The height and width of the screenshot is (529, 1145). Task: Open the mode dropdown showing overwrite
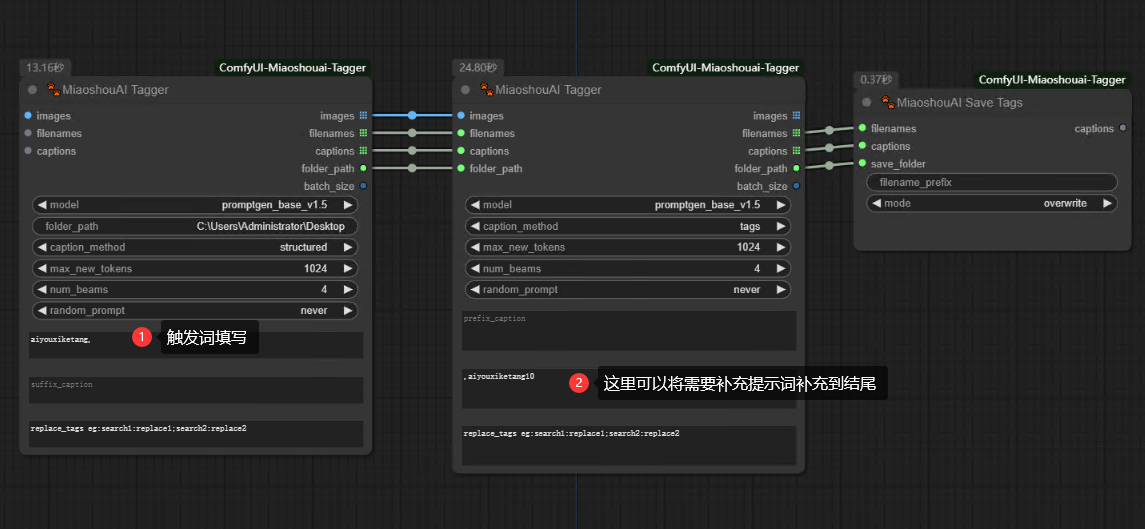[991, 203]
